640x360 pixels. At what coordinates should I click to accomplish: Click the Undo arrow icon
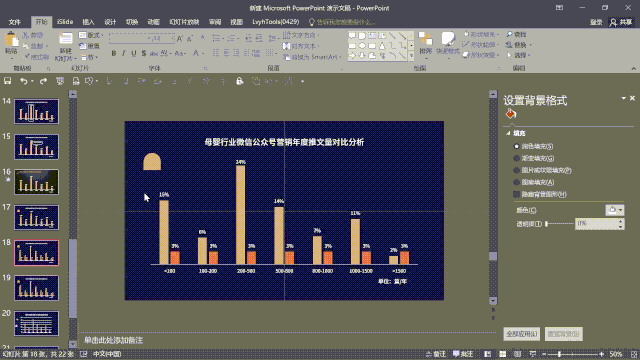point(24,81)
